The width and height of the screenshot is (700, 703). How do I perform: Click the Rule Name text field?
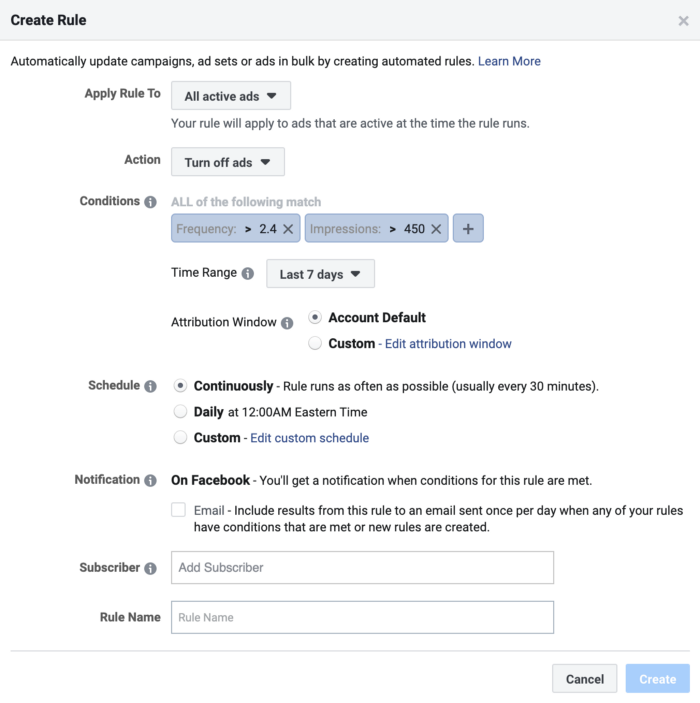tap(362, 617)
